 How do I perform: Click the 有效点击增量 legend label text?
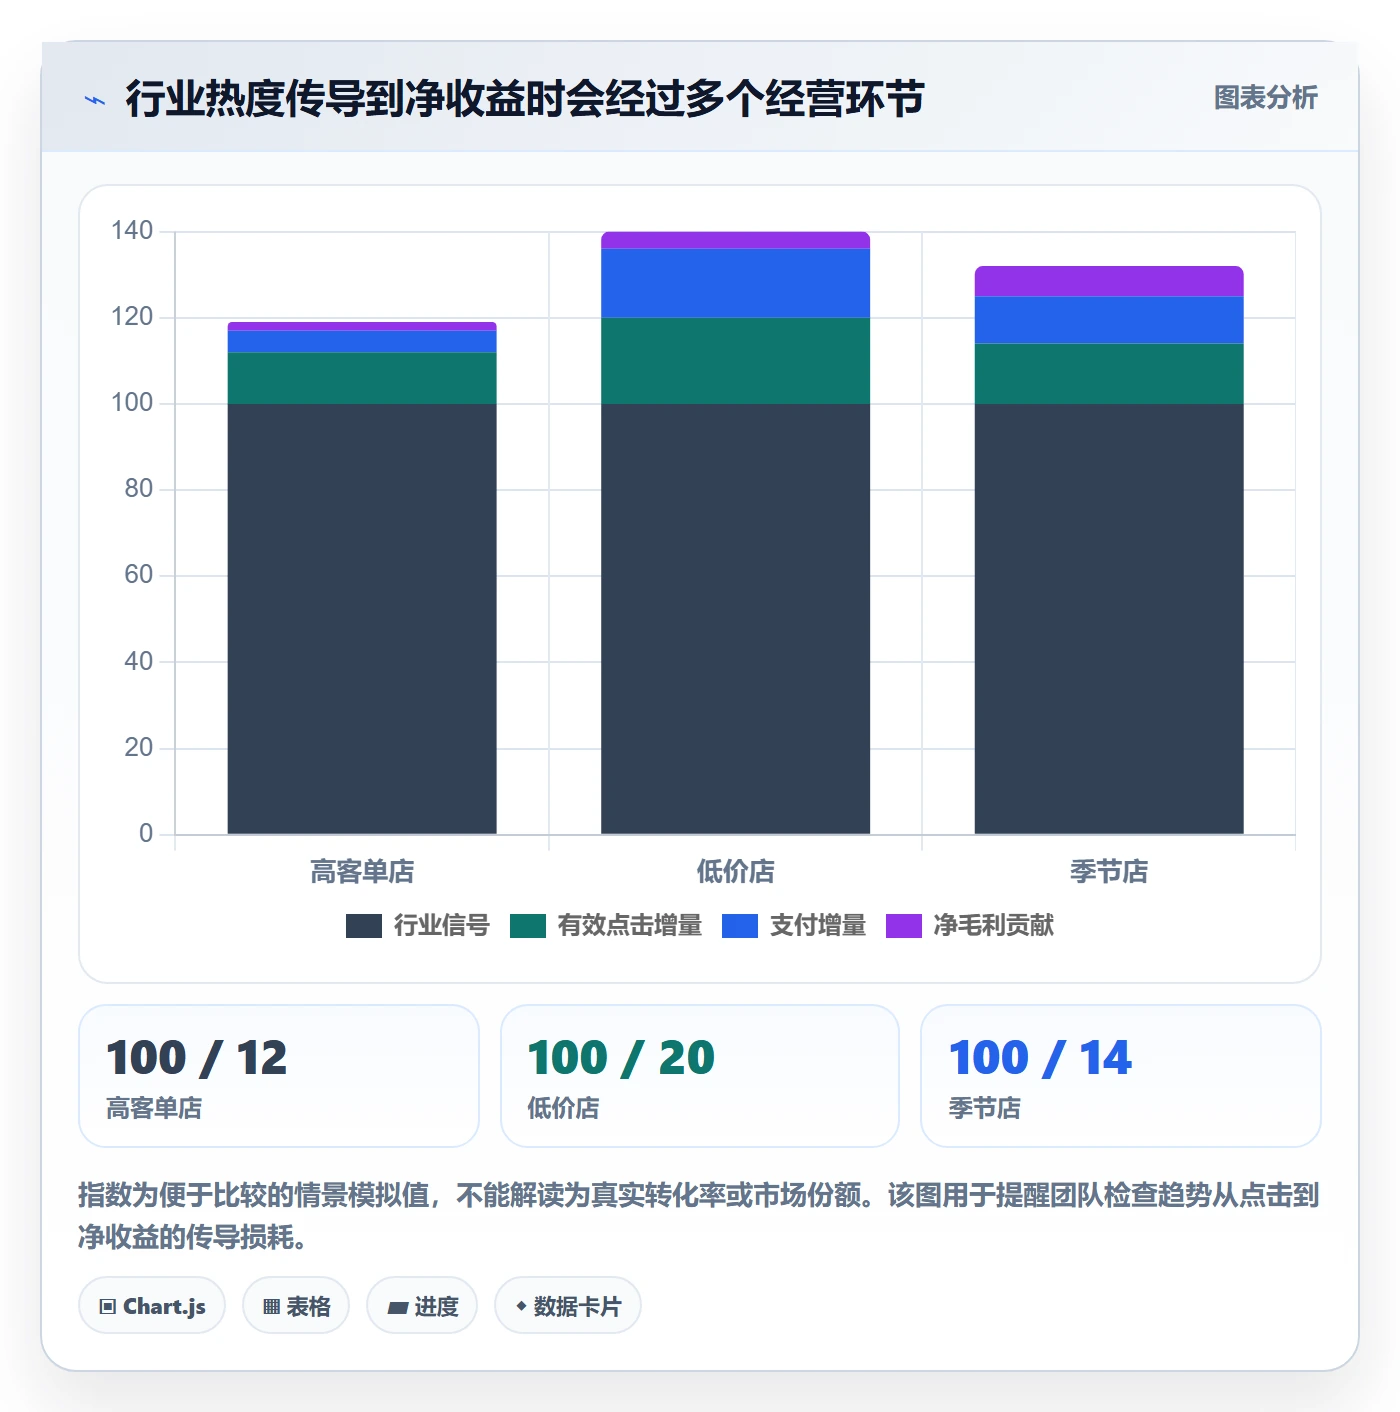point(630,926)
